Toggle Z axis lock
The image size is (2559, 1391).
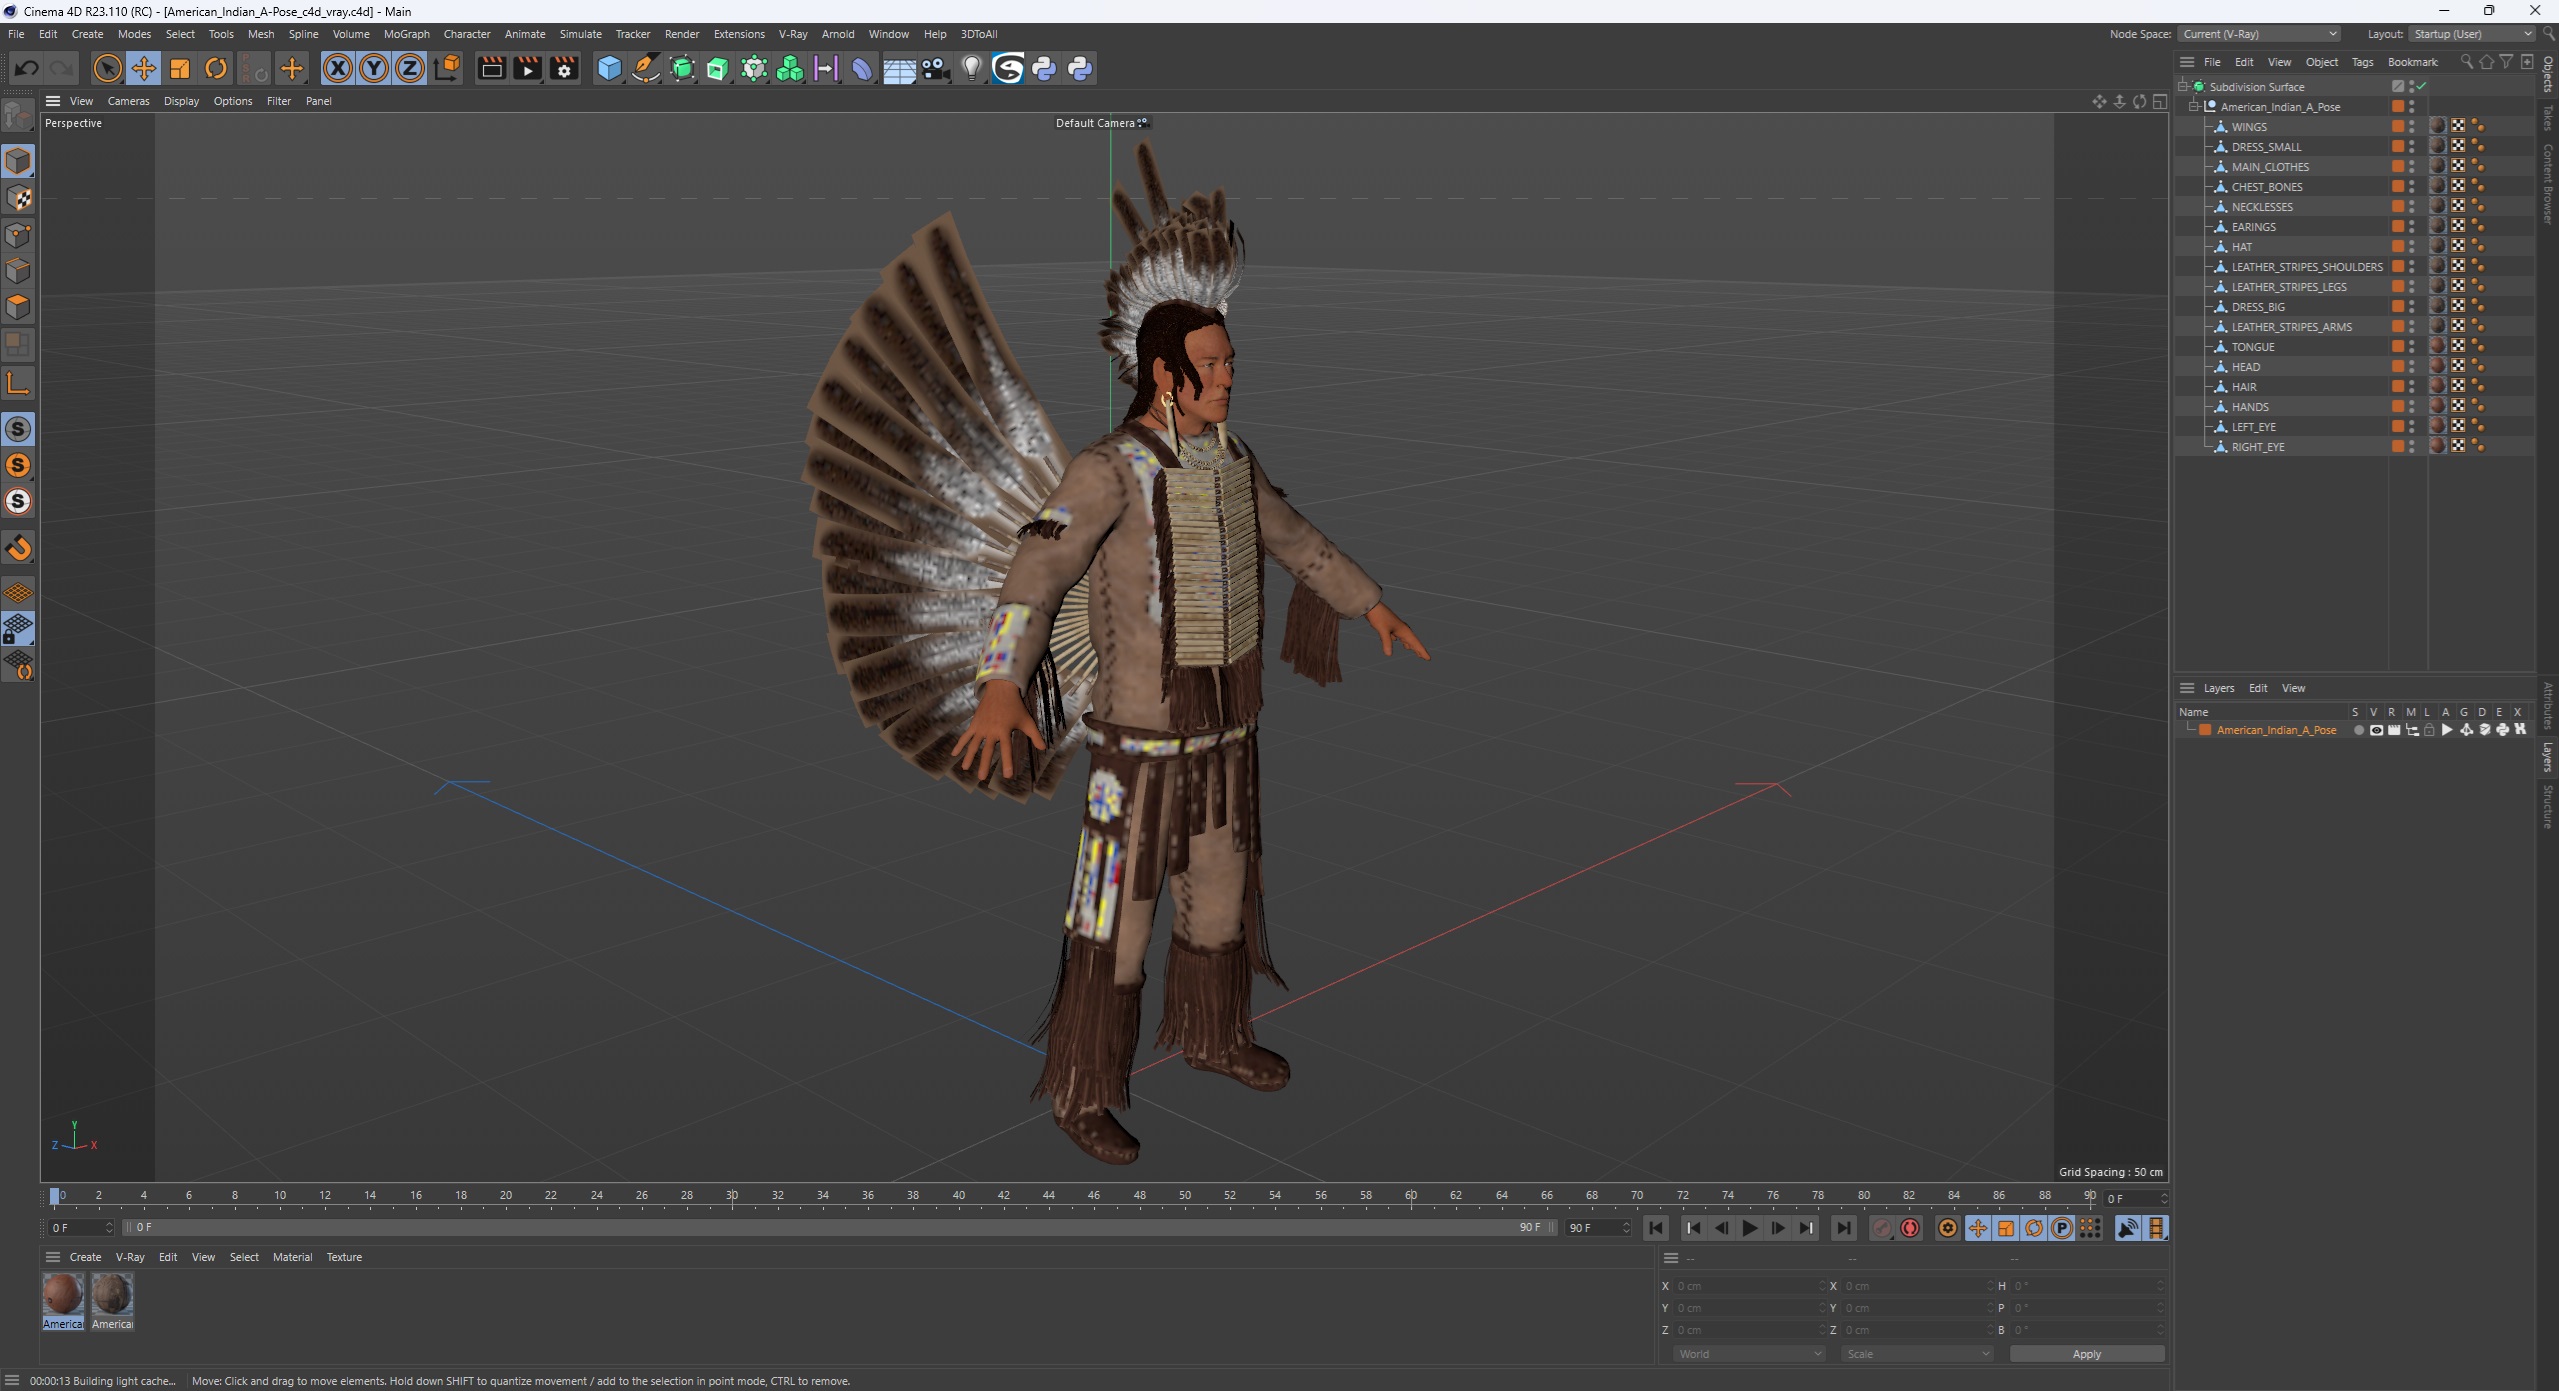410,68
